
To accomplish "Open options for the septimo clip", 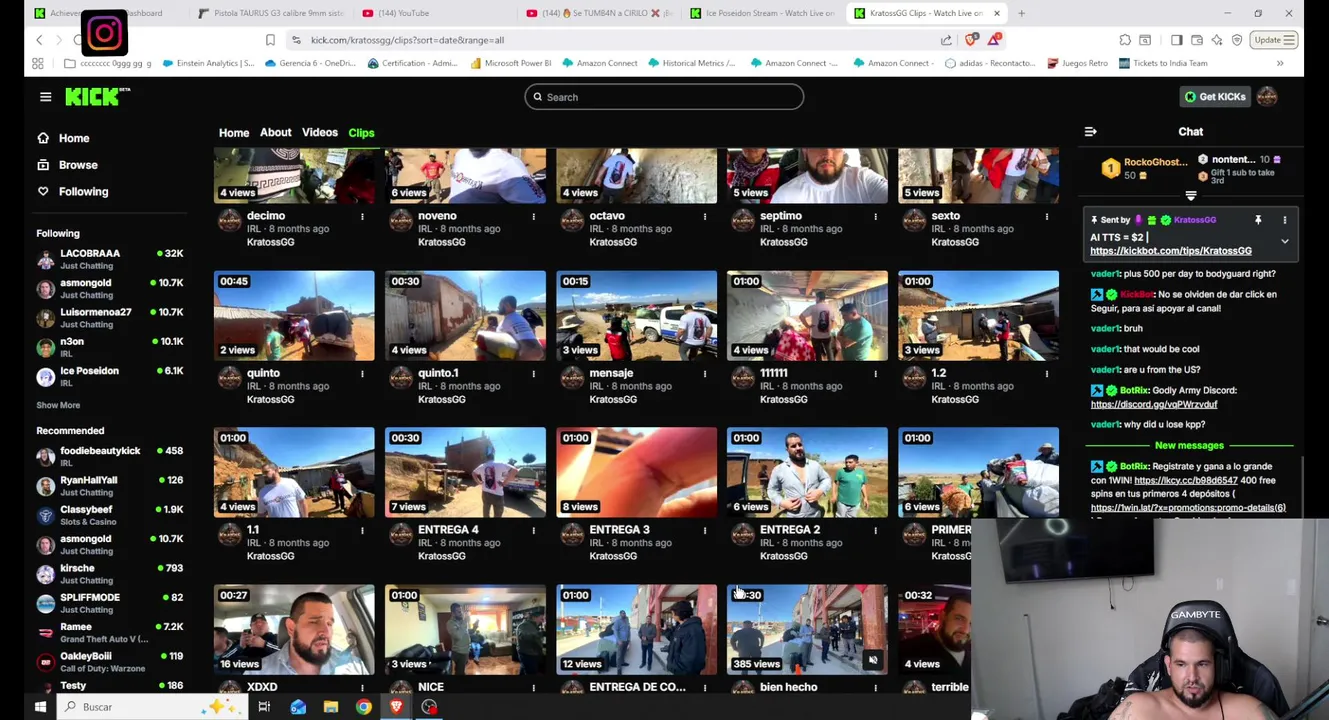I will click(x=875, y=216).
